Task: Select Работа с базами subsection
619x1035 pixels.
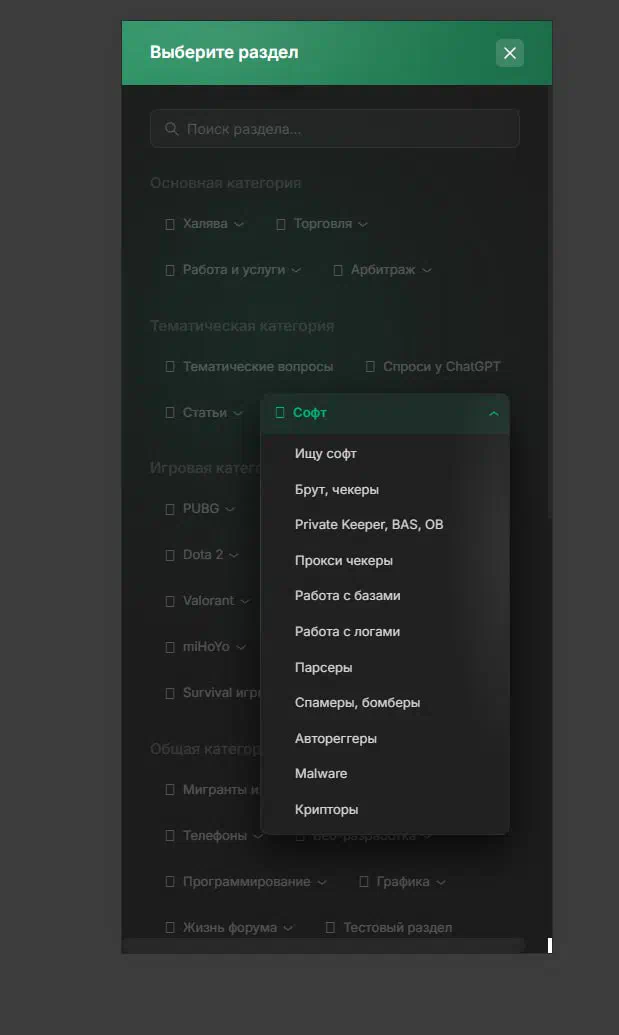Action: pos(347,596)
